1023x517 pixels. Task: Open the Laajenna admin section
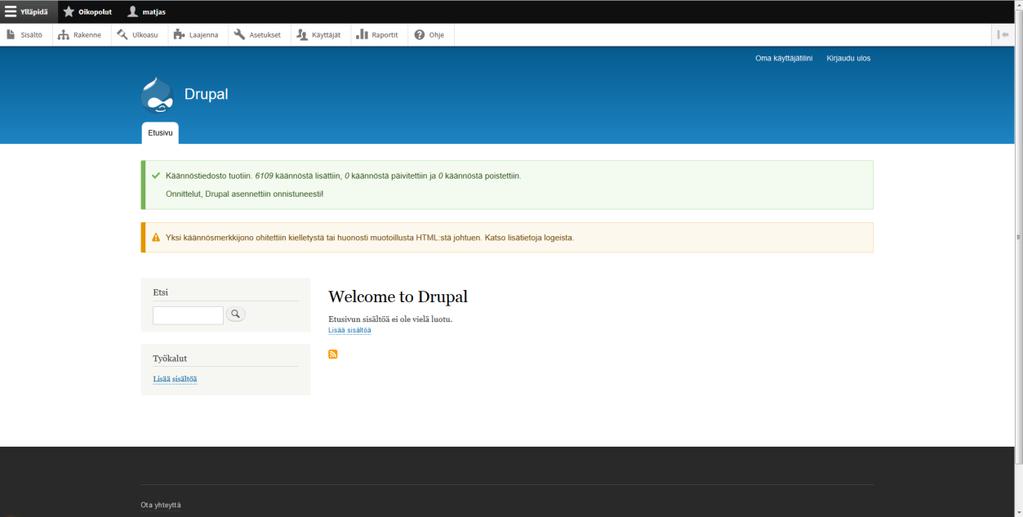[x=196, y=35]
